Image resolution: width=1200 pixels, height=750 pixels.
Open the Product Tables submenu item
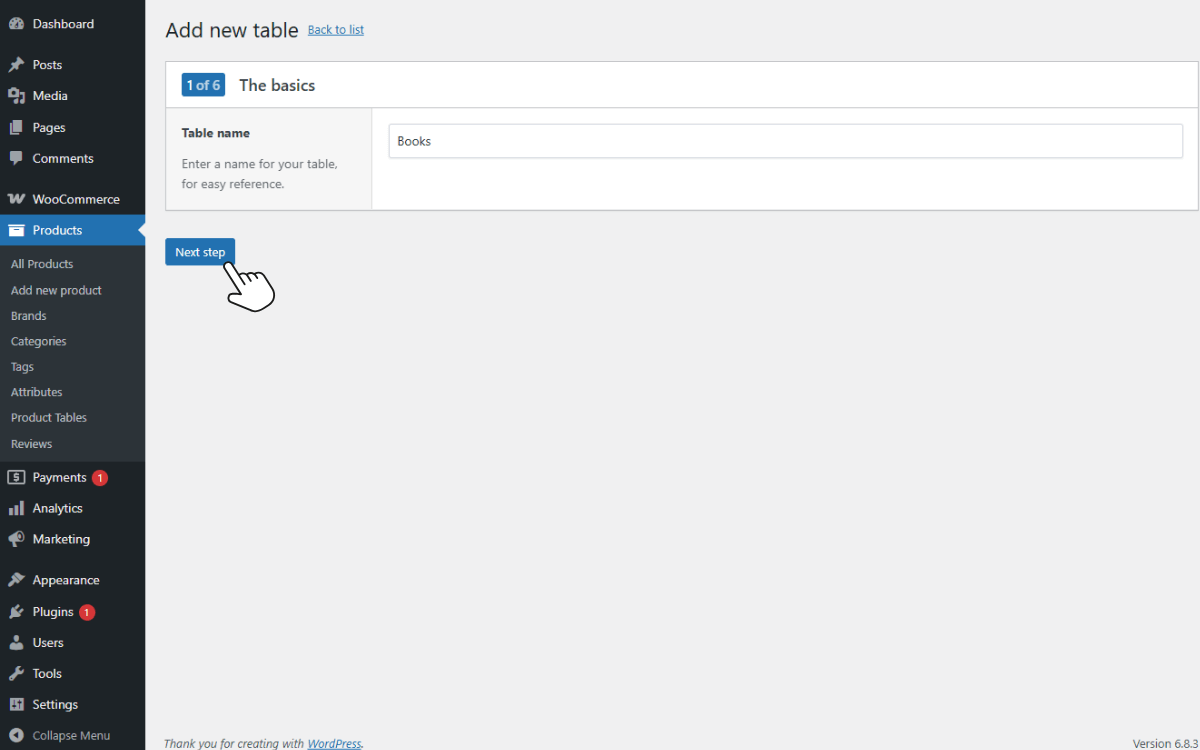[49, 417]
